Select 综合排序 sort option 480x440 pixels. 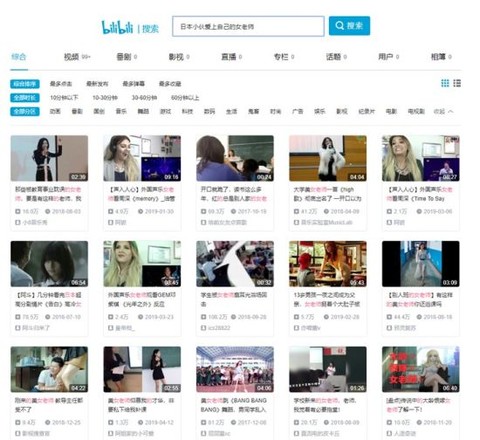(25, 84)
